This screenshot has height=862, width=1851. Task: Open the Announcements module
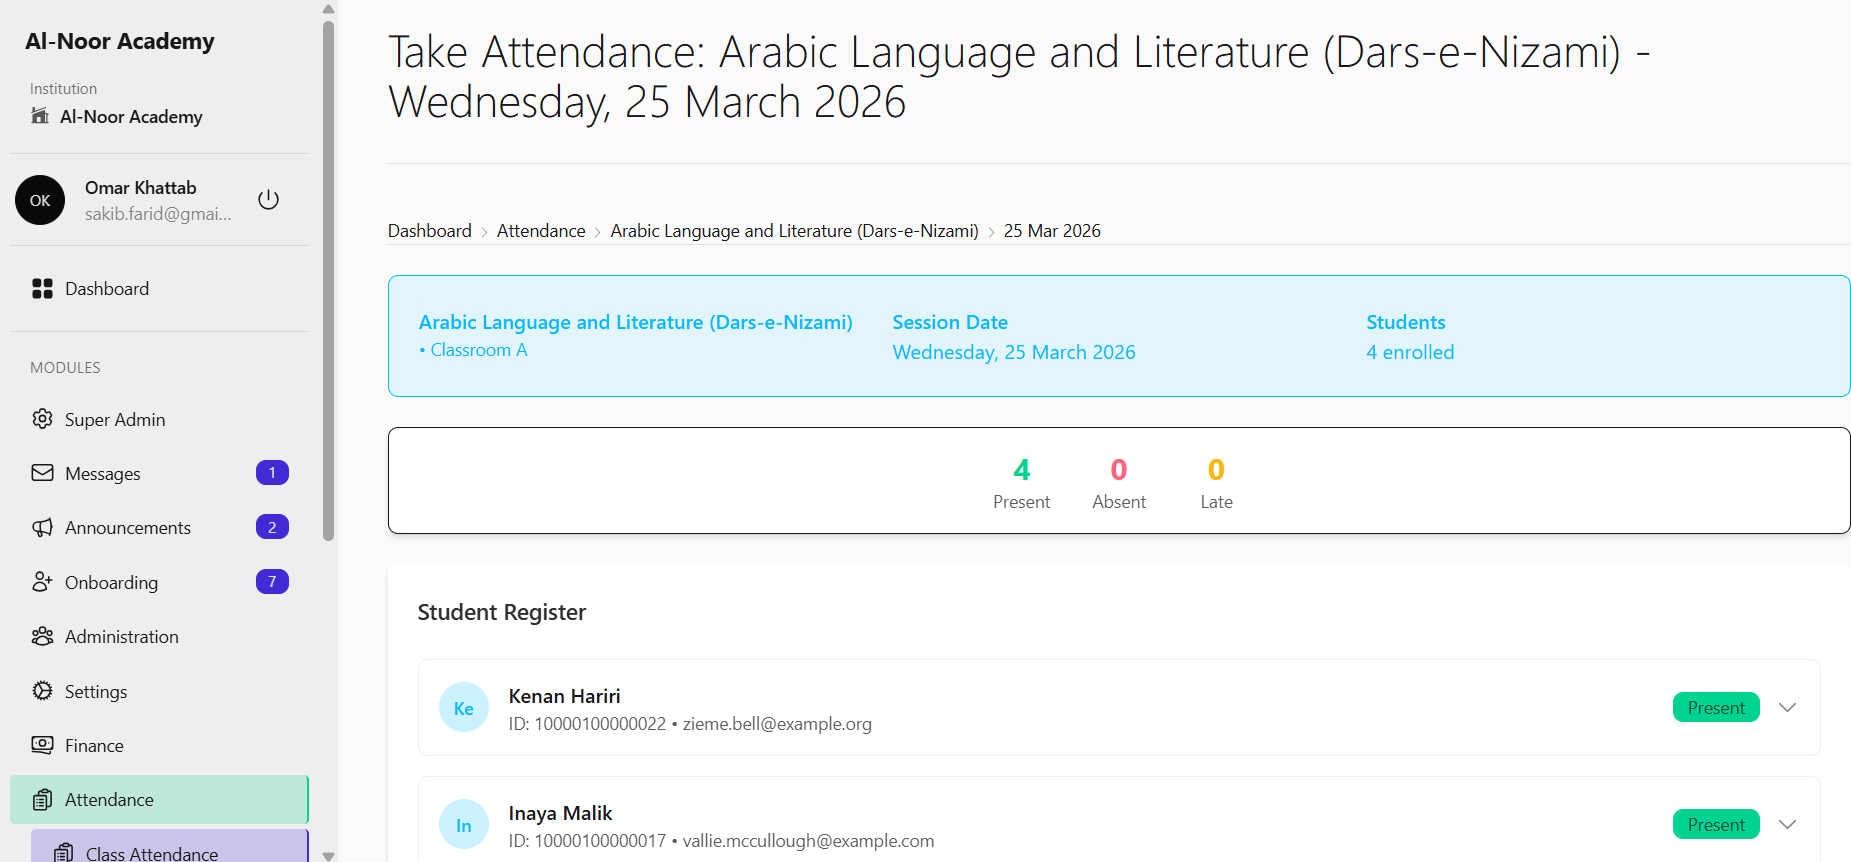click(160, 527)
